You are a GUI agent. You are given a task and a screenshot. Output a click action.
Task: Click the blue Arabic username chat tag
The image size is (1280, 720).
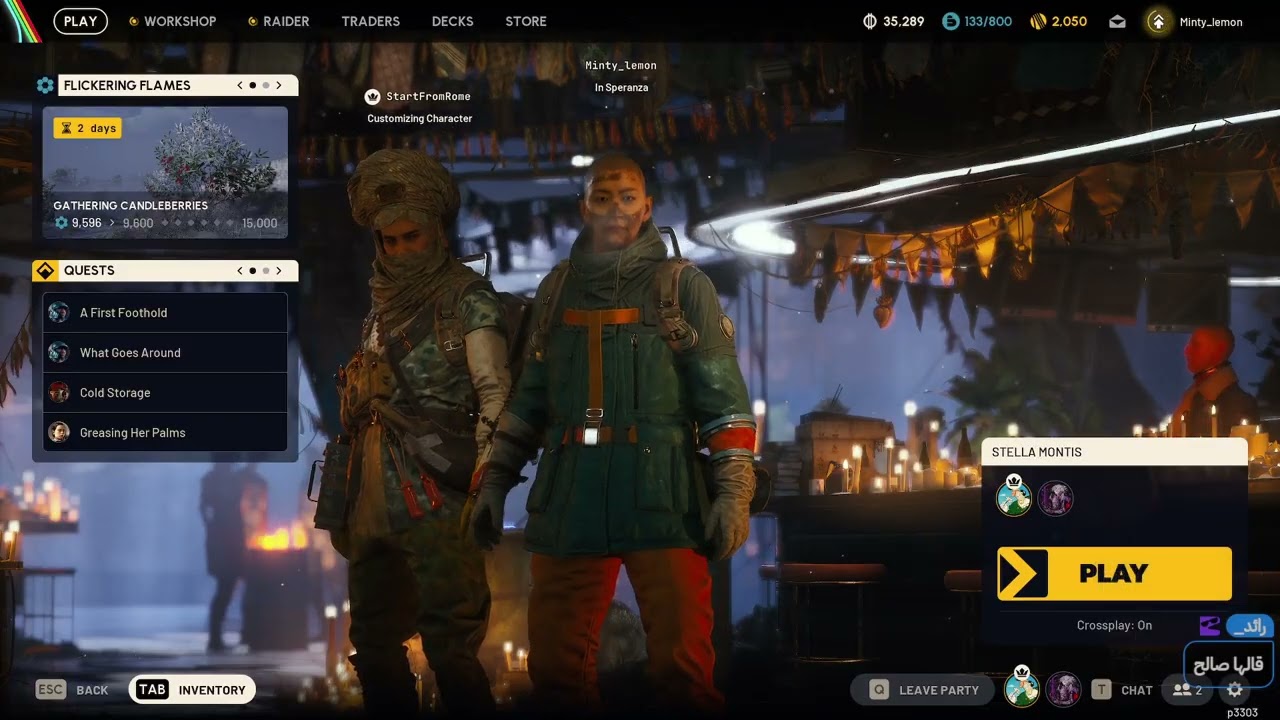(x=1249, y=626)
